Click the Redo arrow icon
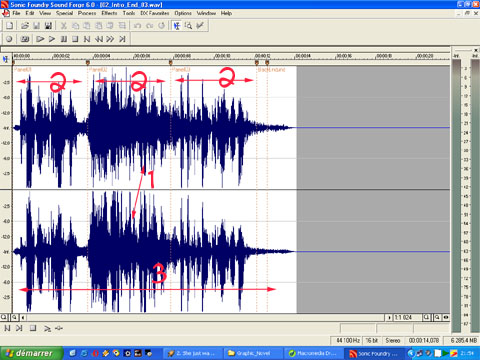This screenshot has width=480, height=360. (149, 26)
